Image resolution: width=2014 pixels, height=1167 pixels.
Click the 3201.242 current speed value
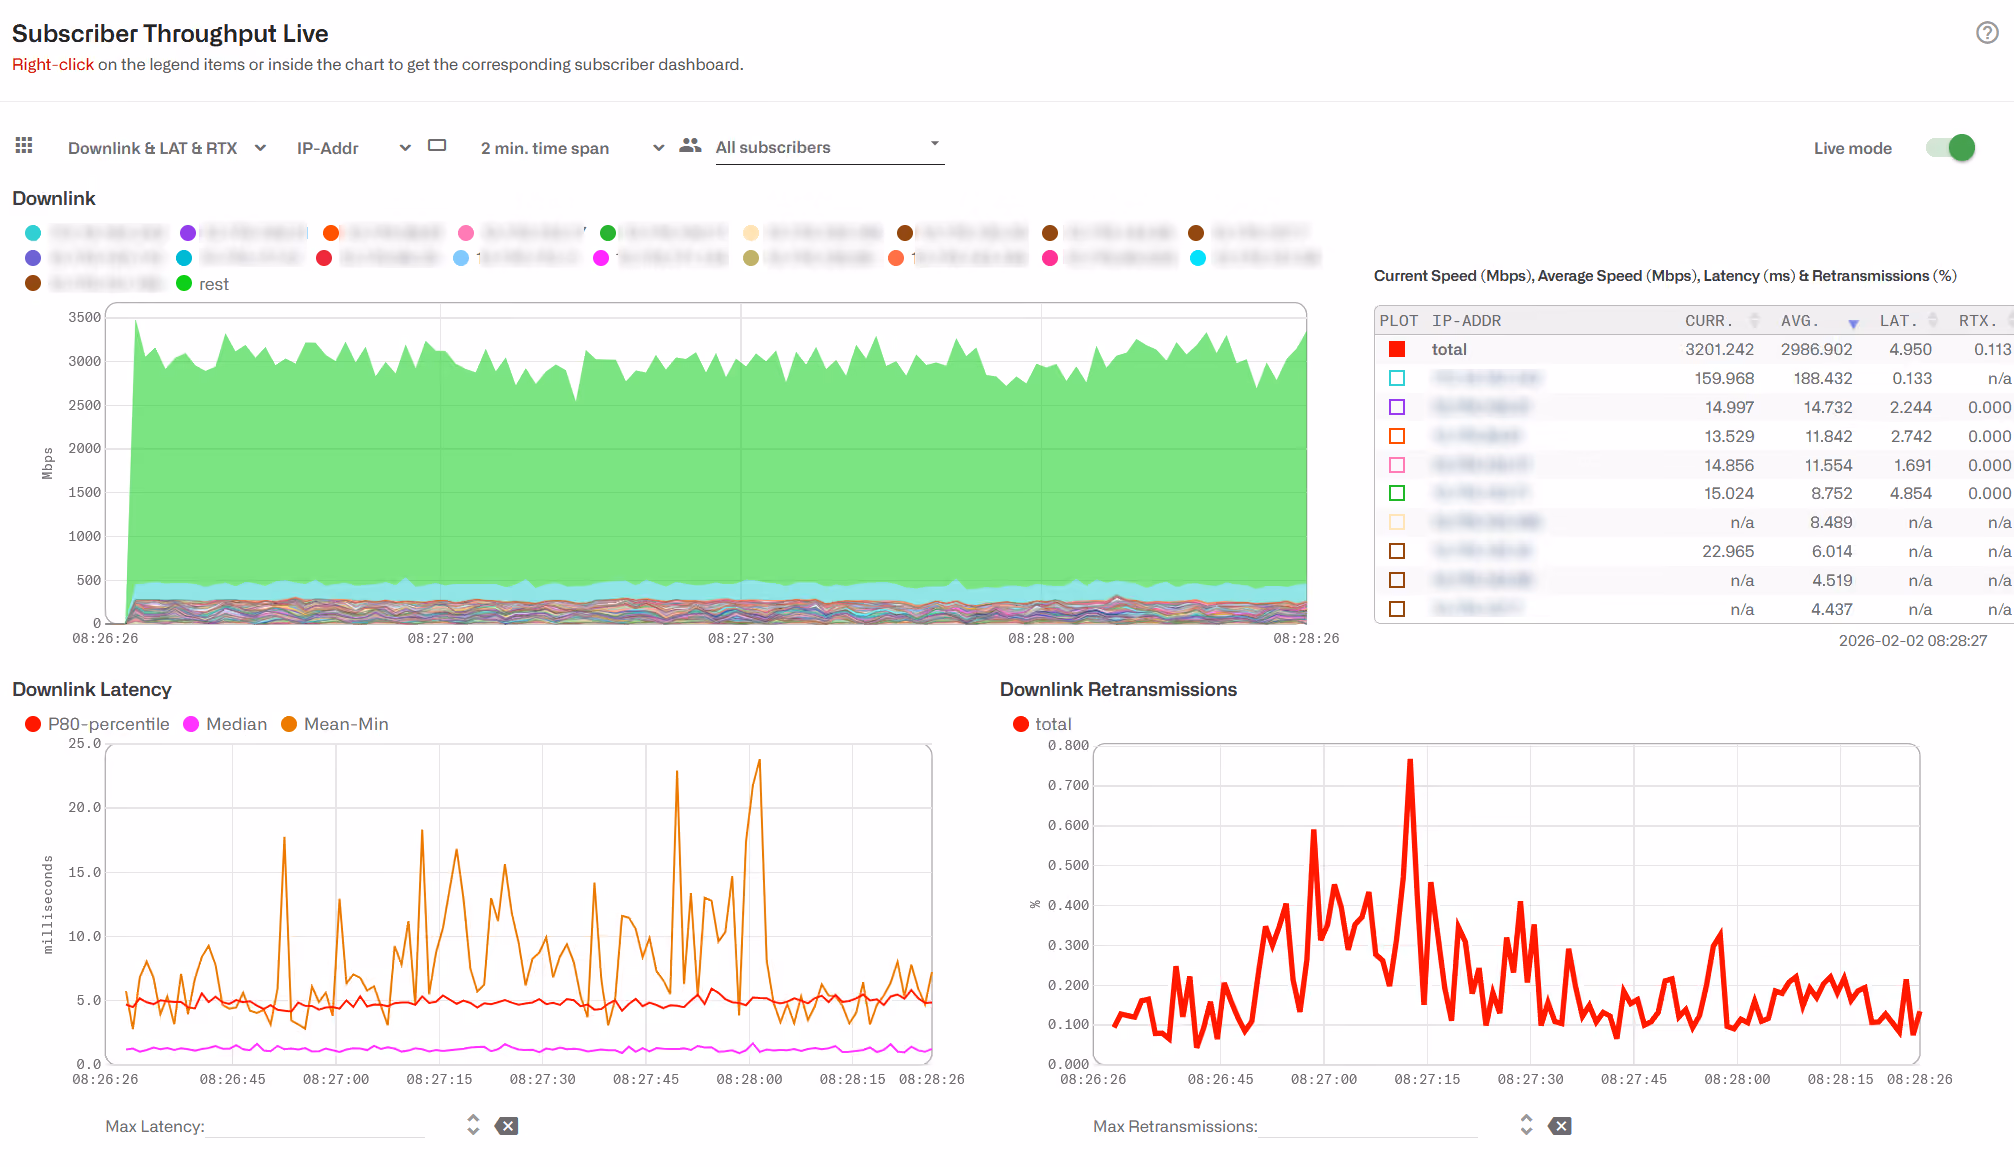click(1719, 349)
